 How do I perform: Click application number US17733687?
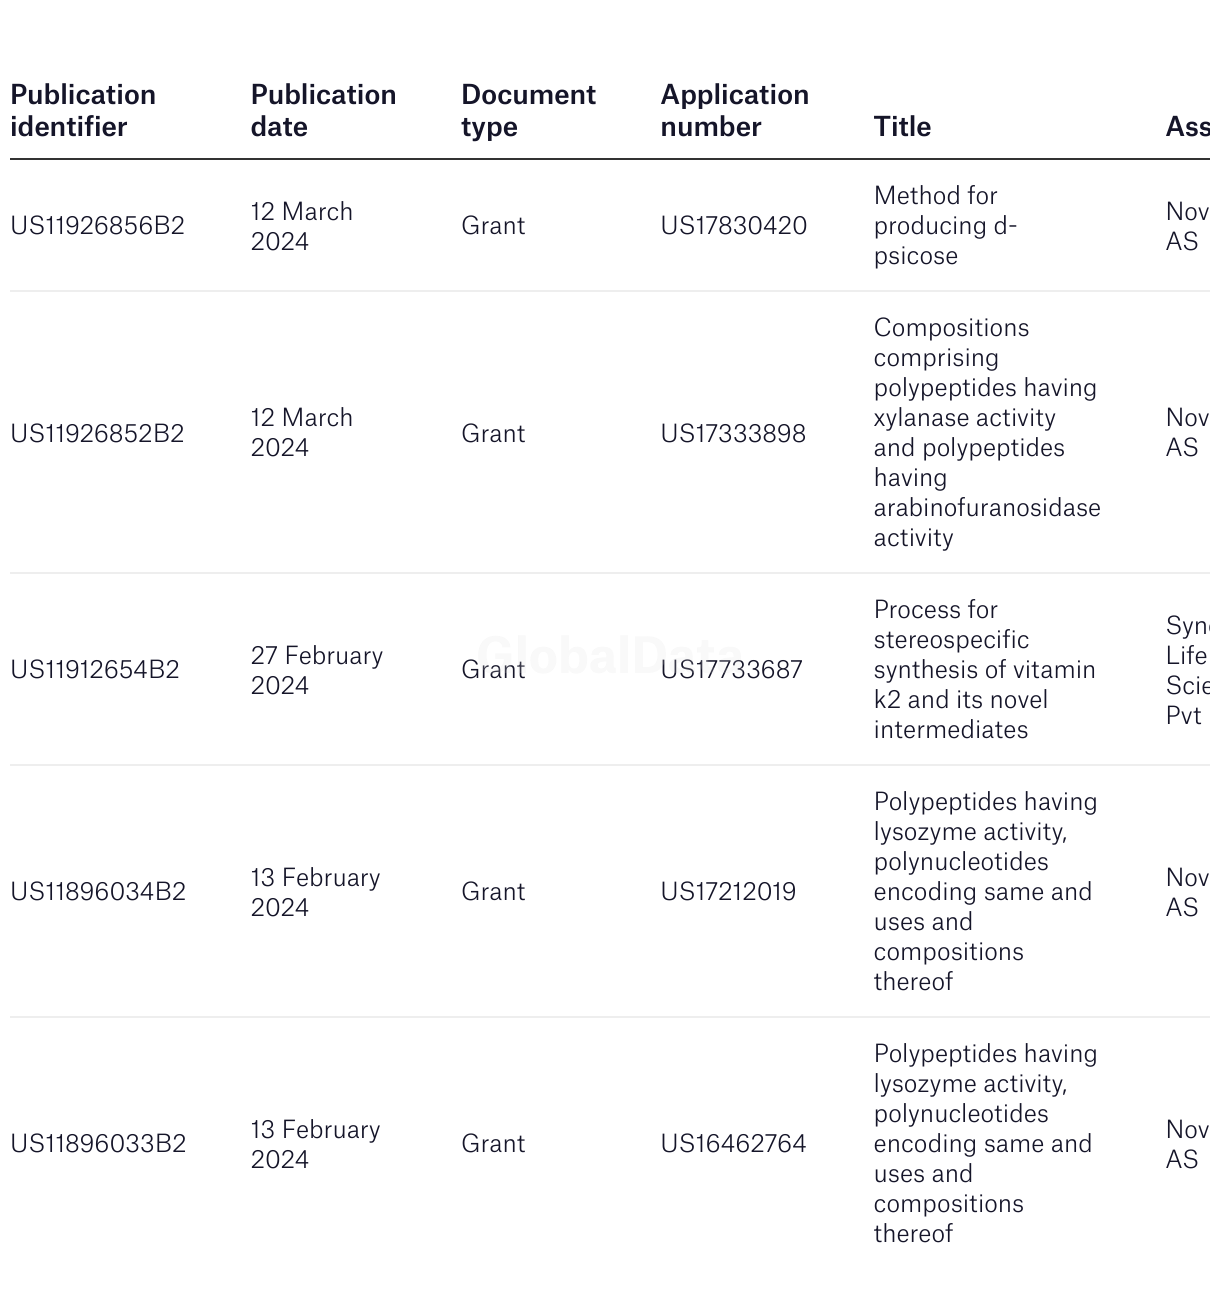pyautogui.click(x=731, y=669)
